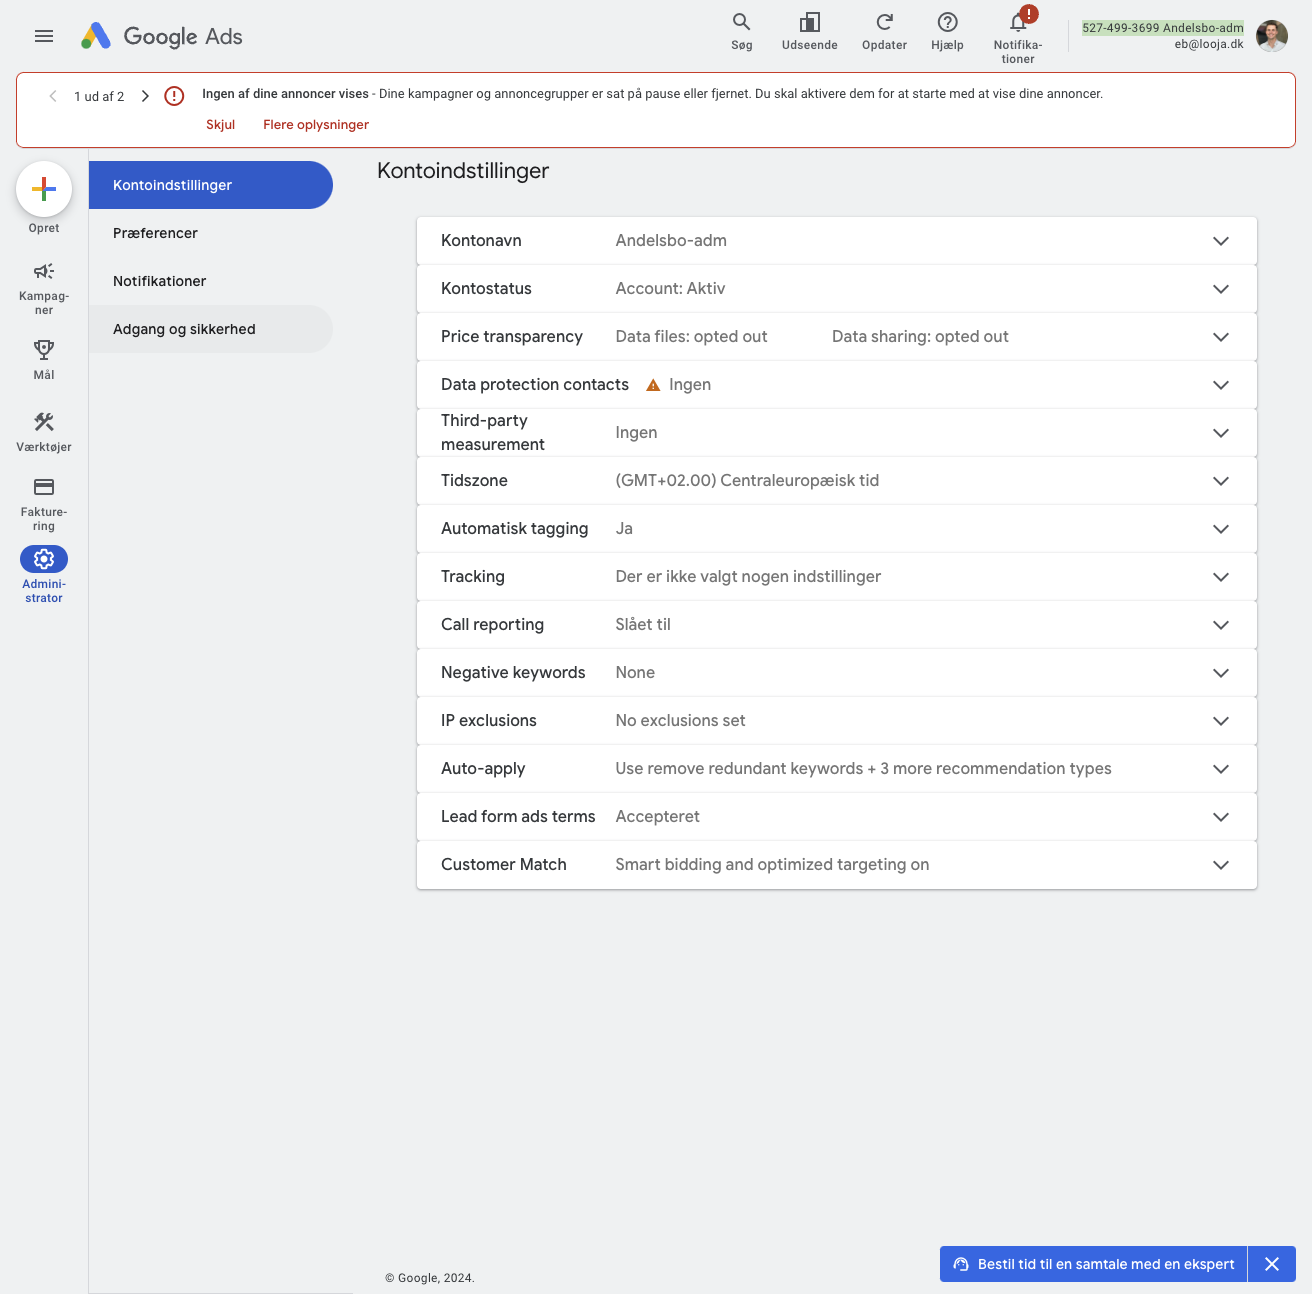Click the Opret plus button
Viewport: 1312px width, 1294px height.
[44, 189]
